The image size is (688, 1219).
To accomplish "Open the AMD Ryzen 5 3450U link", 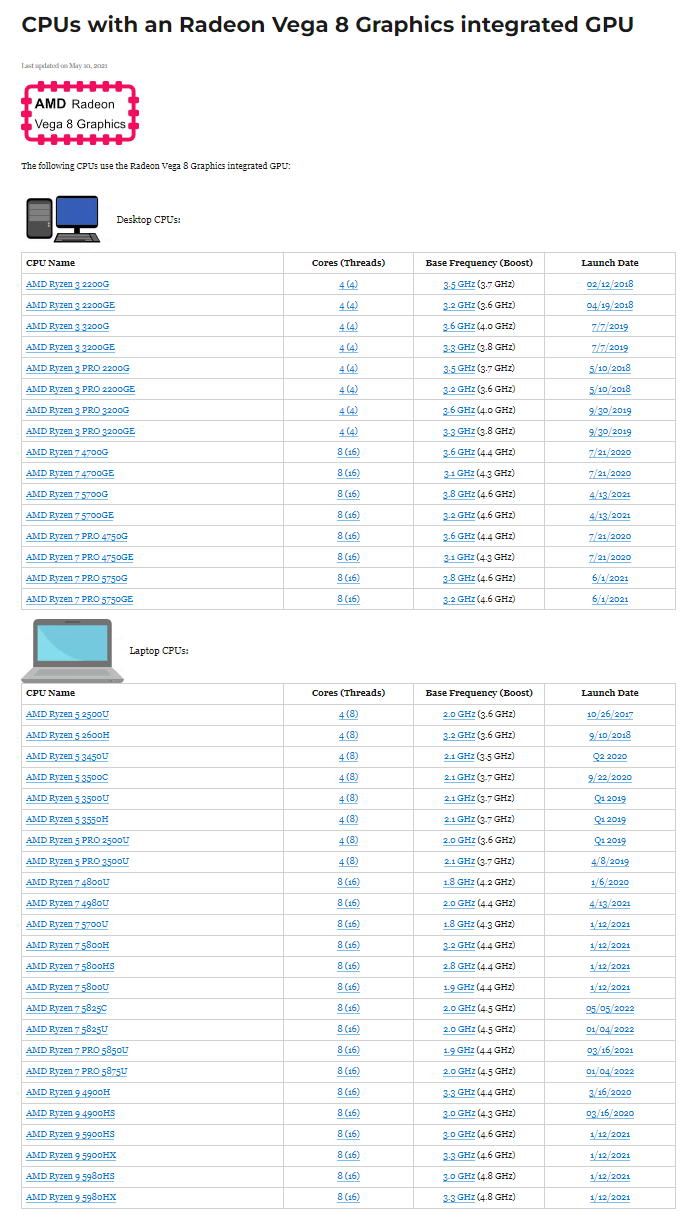I will [x=67, y=757].
